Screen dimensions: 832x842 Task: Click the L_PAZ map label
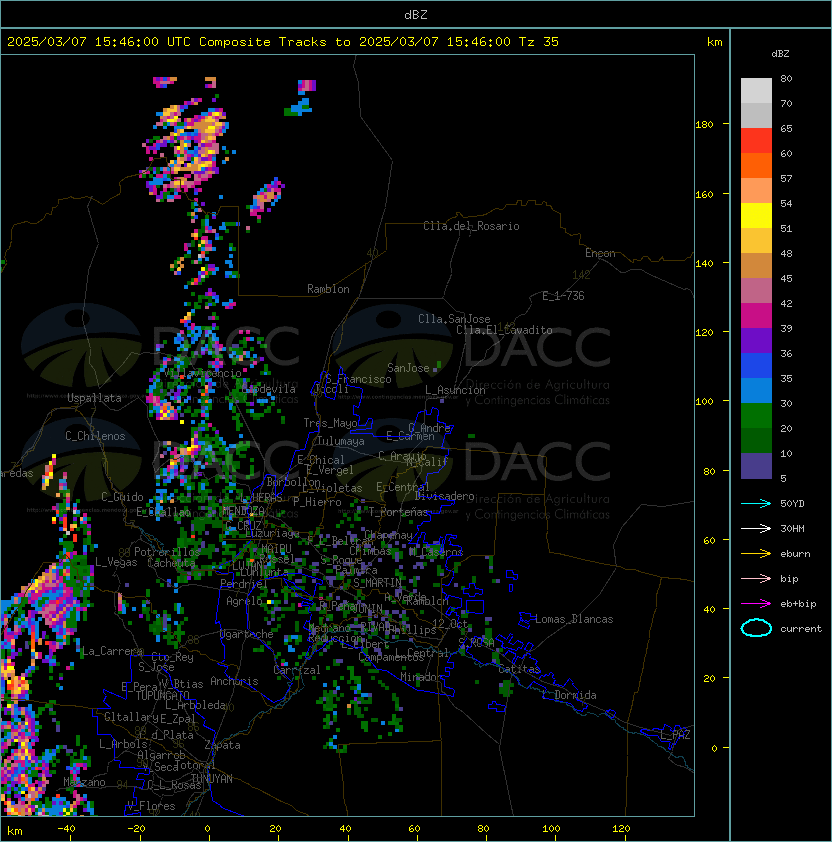click(x=675, y=735)
